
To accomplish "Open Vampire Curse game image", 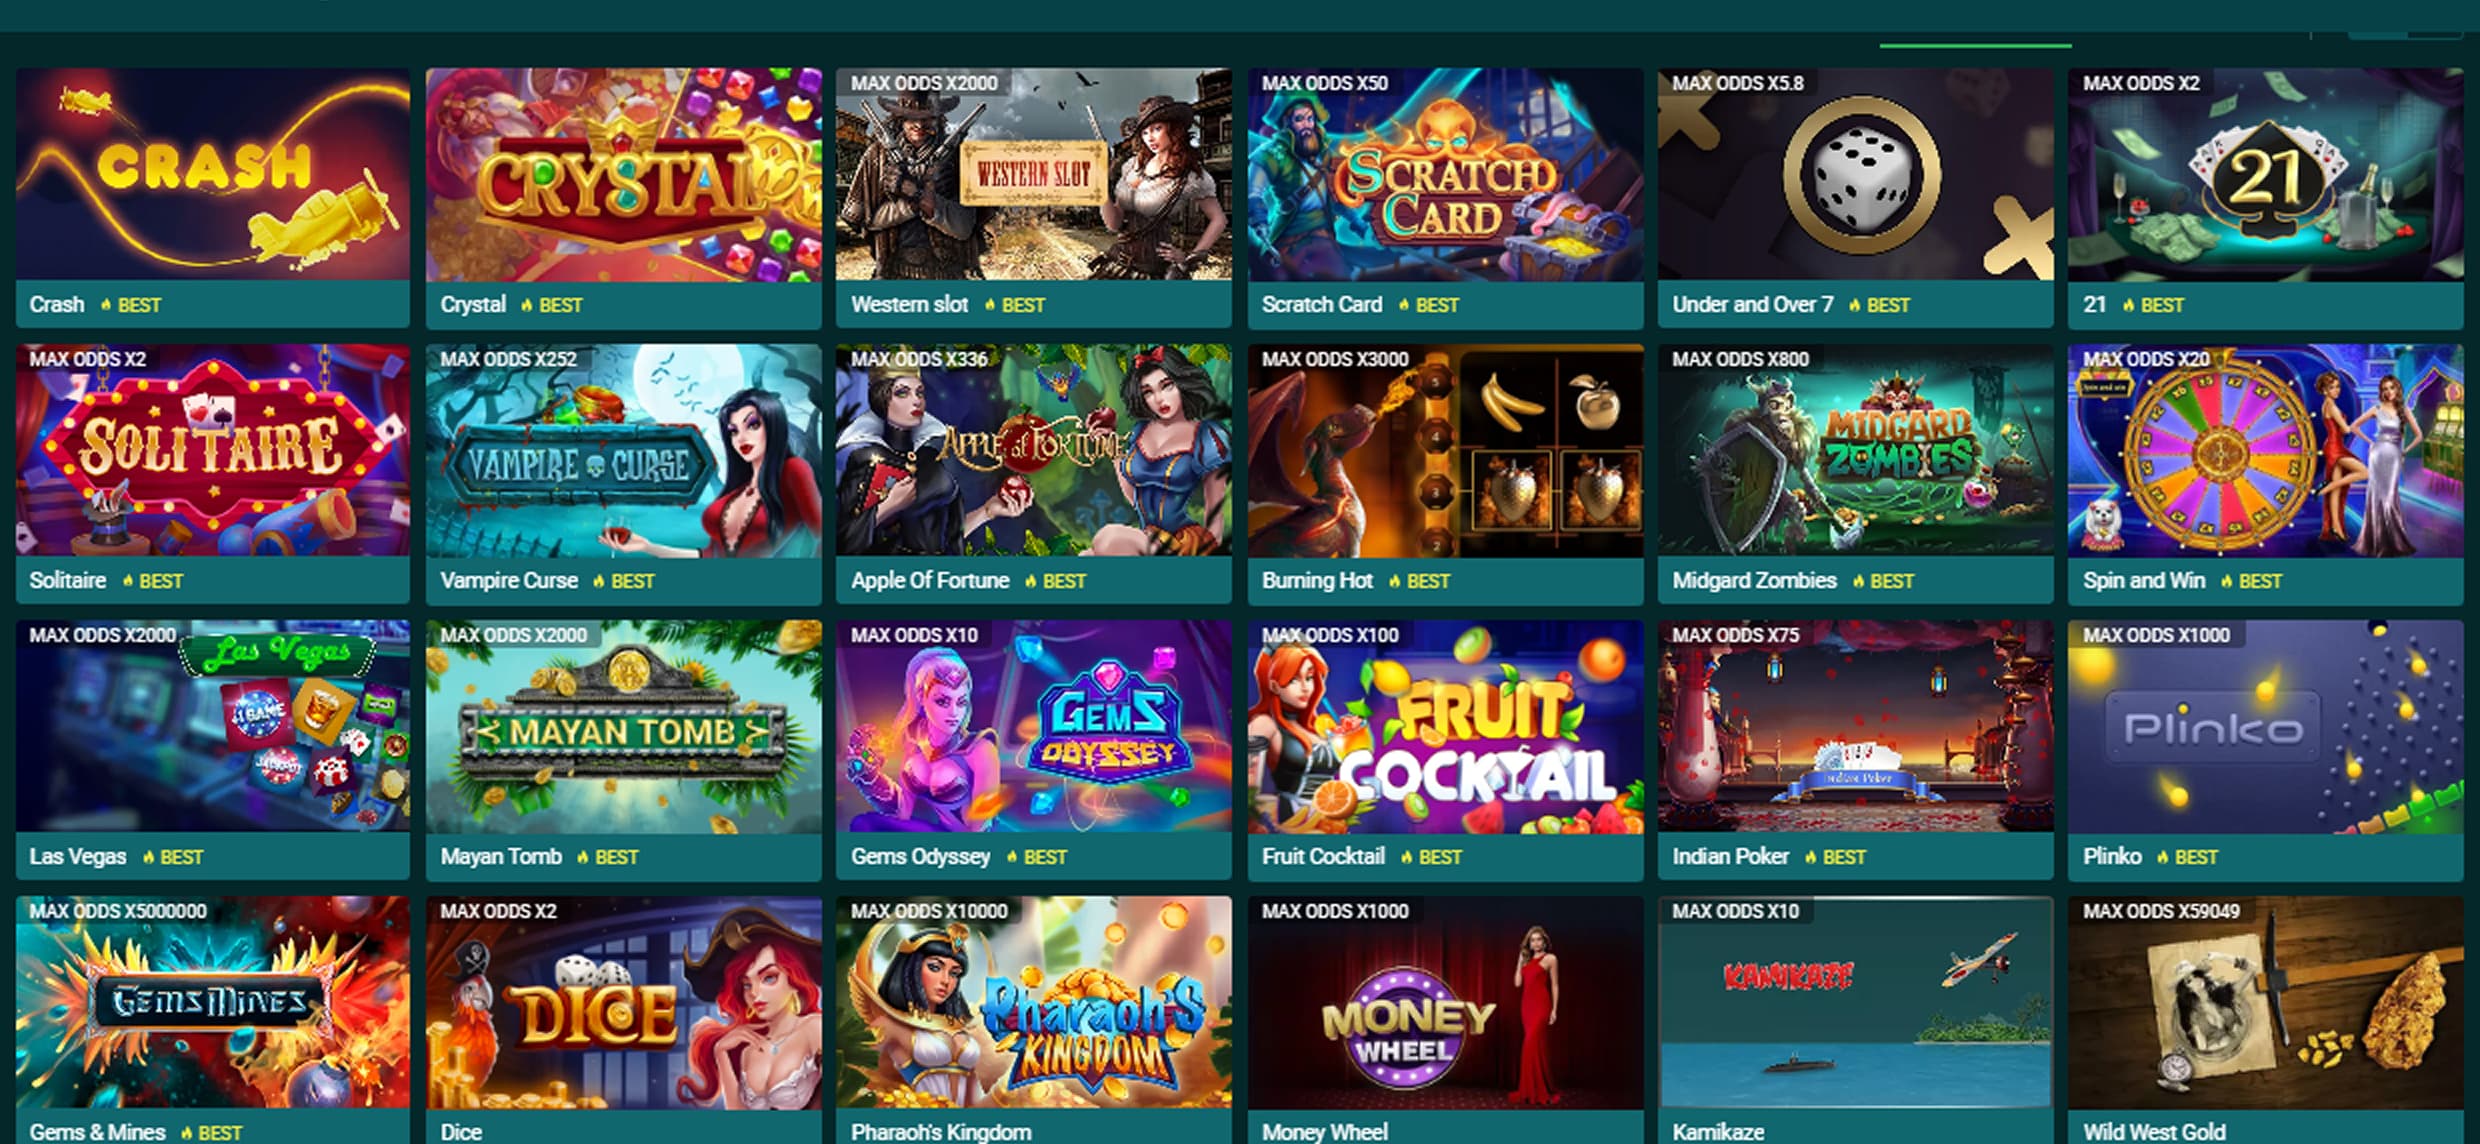I will (x=623, y=450).
